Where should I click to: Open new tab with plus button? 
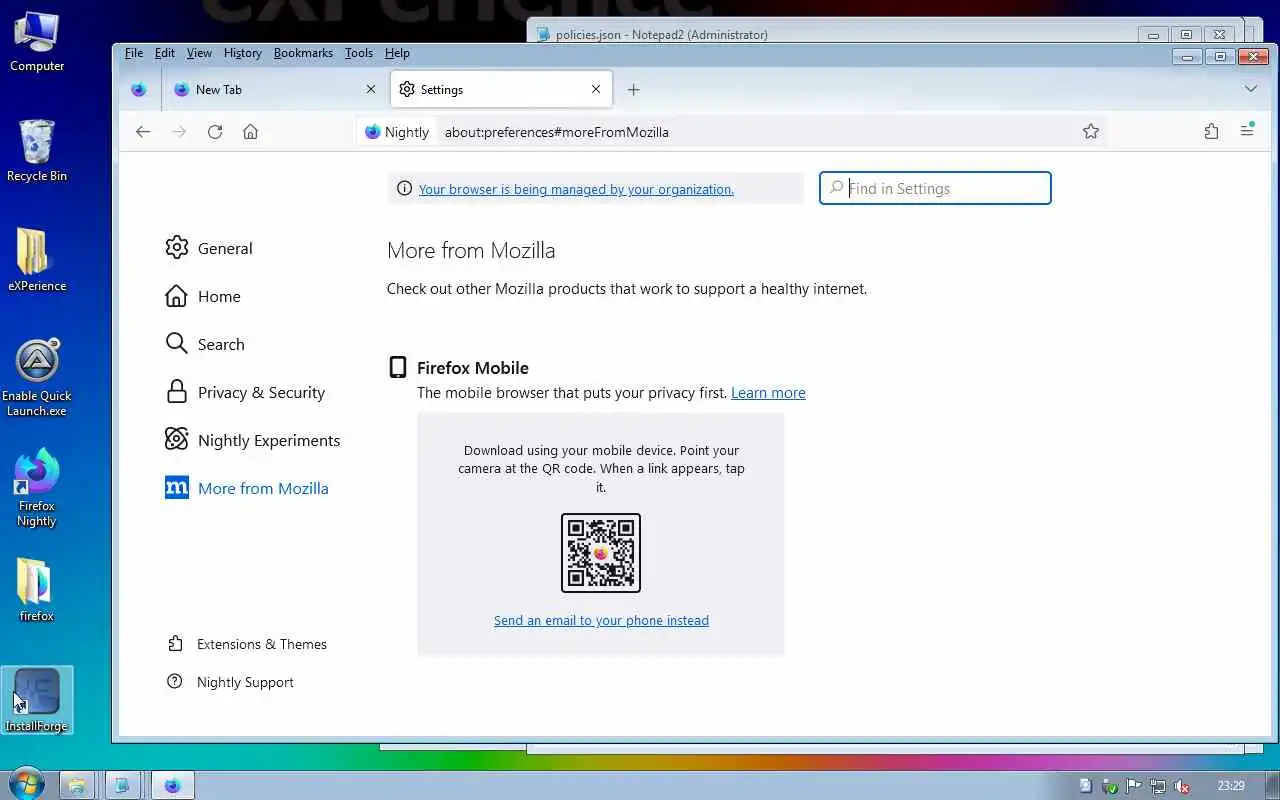click(633, 89)
